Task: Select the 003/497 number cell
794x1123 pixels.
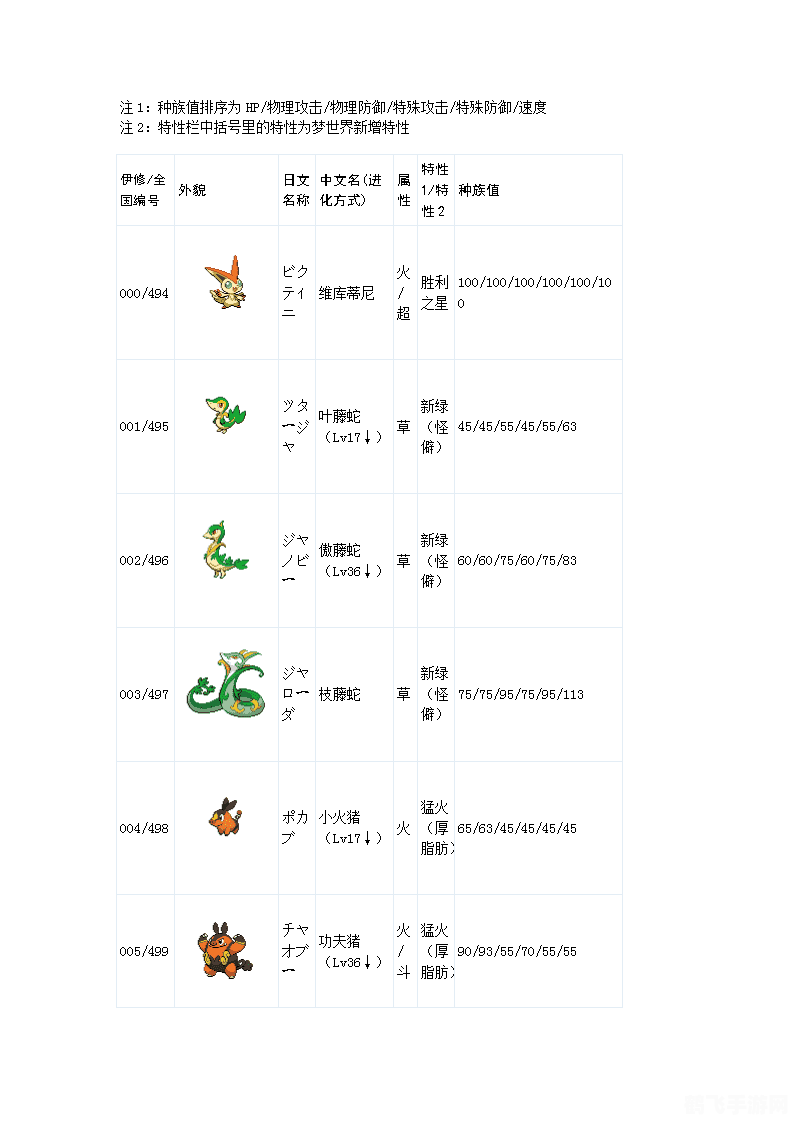Action: pyautogui.click(x=144, y=694)
